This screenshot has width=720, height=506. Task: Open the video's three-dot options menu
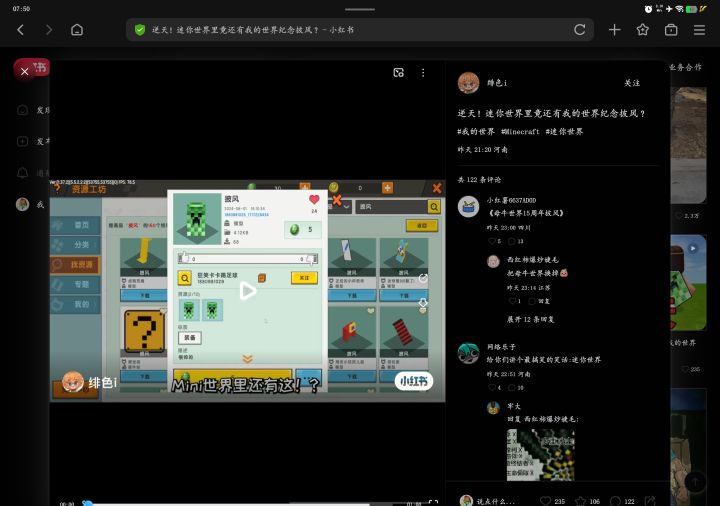point(423,73)
